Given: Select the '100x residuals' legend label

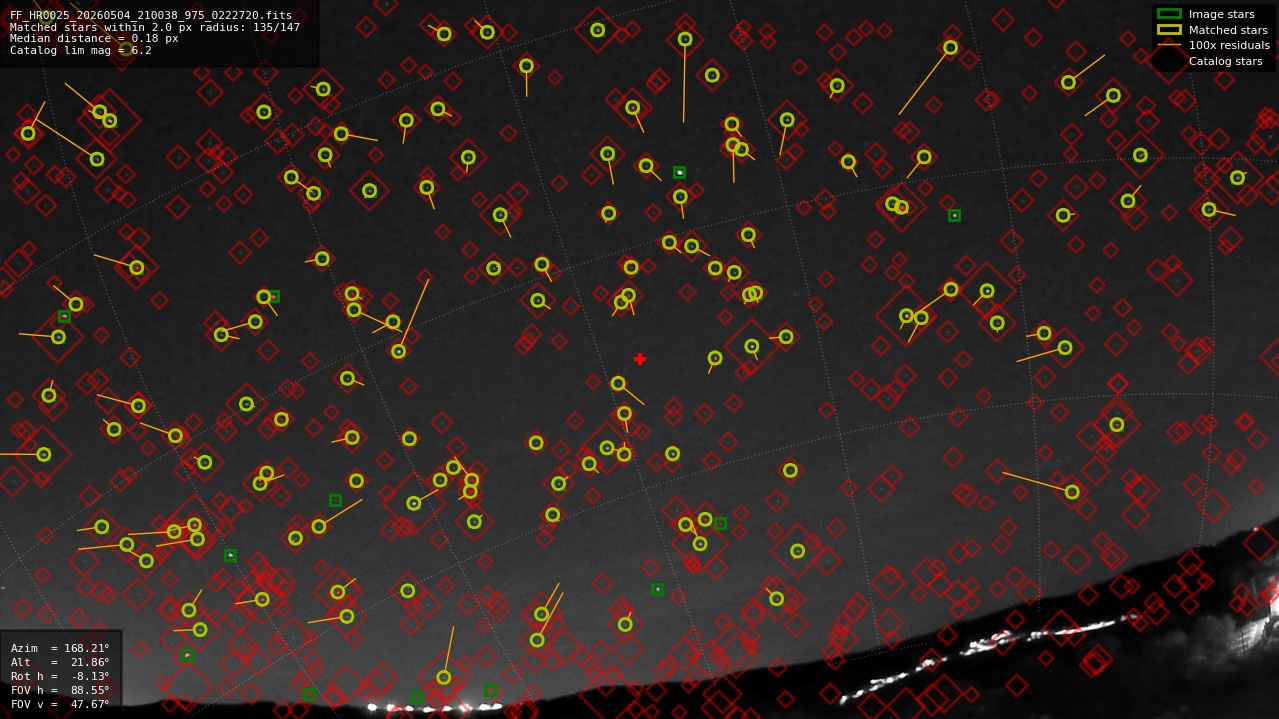Looking at the screenshot, I should (1229, 46).
